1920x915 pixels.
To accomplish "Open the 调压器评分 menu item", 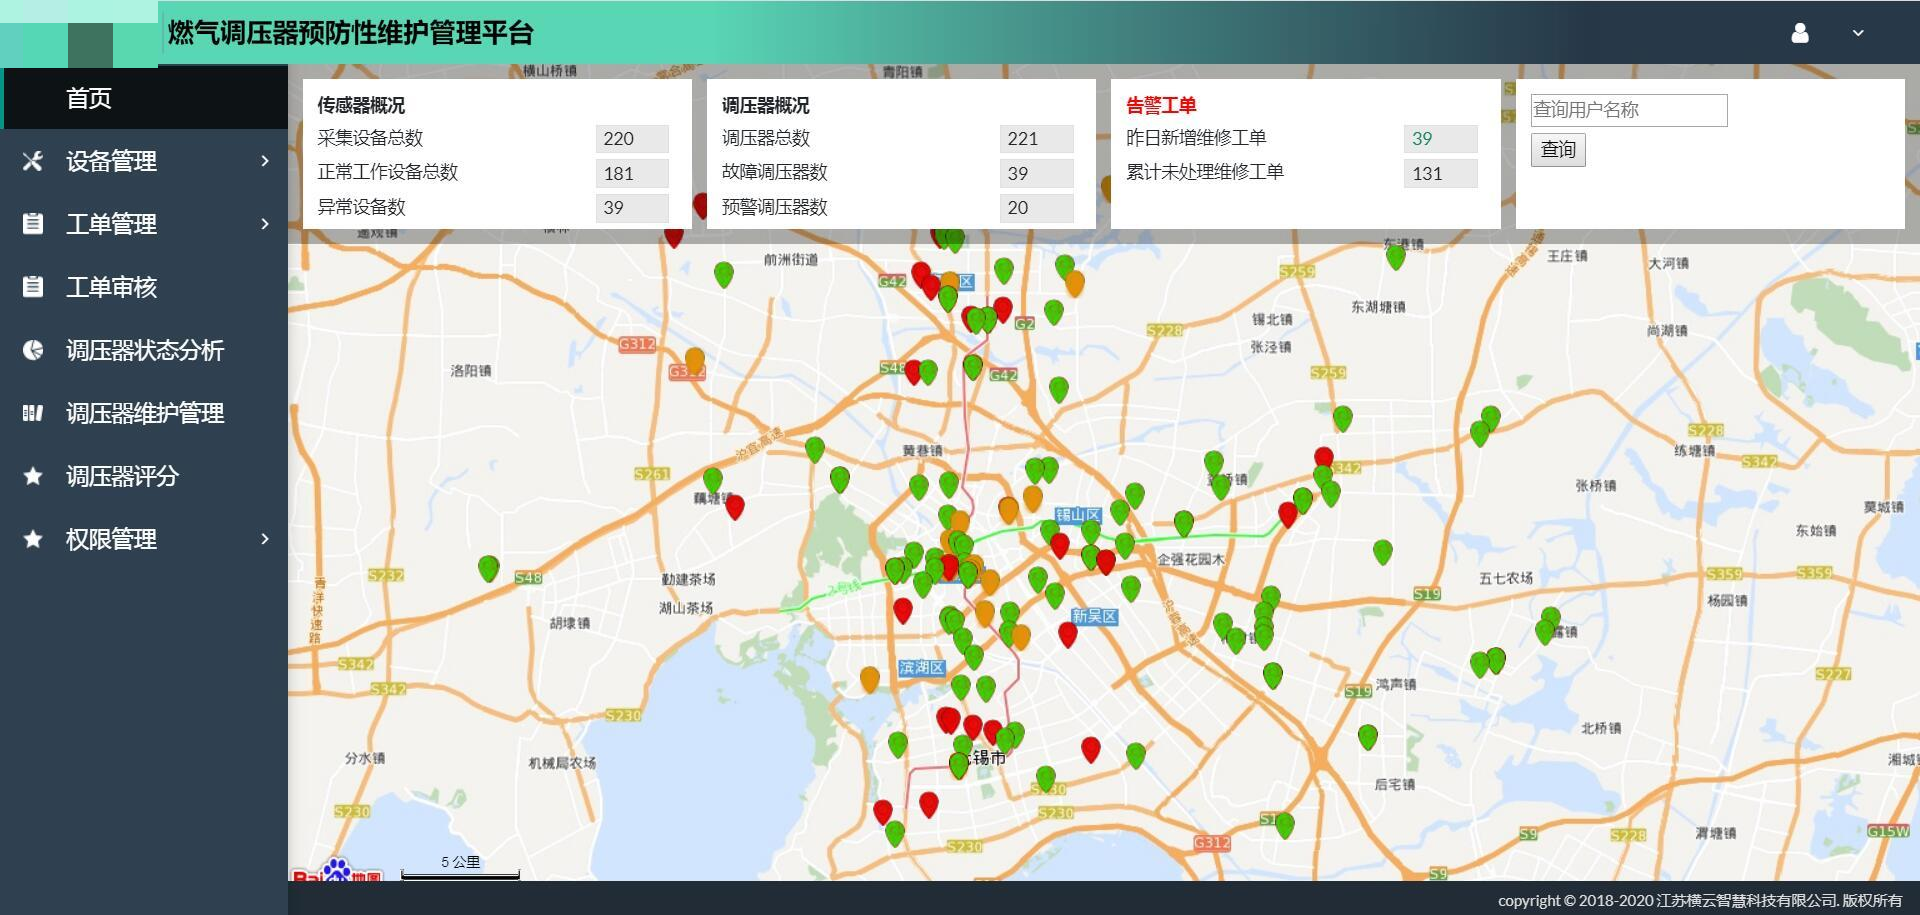I will pyautogui.click(x=144, y=476).
